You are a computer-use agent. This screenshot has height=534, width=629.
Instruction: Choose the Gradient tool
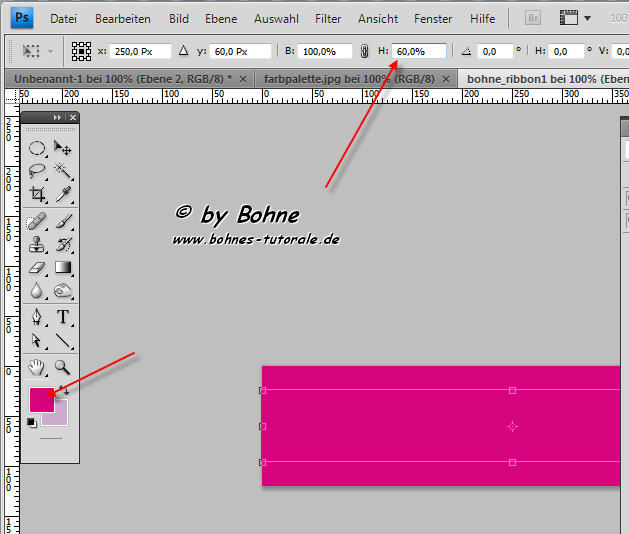(x=62, y=268)
